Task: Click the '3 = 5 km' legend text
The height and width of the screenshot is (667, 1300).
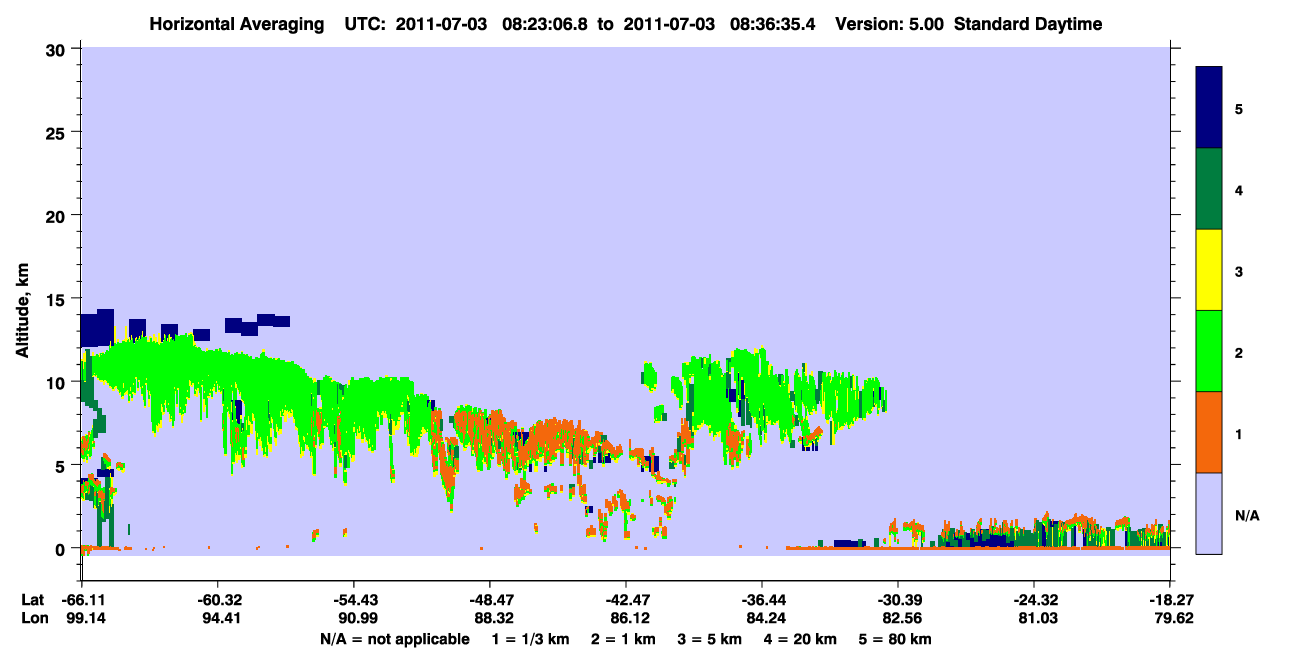Action: point(709,639)
